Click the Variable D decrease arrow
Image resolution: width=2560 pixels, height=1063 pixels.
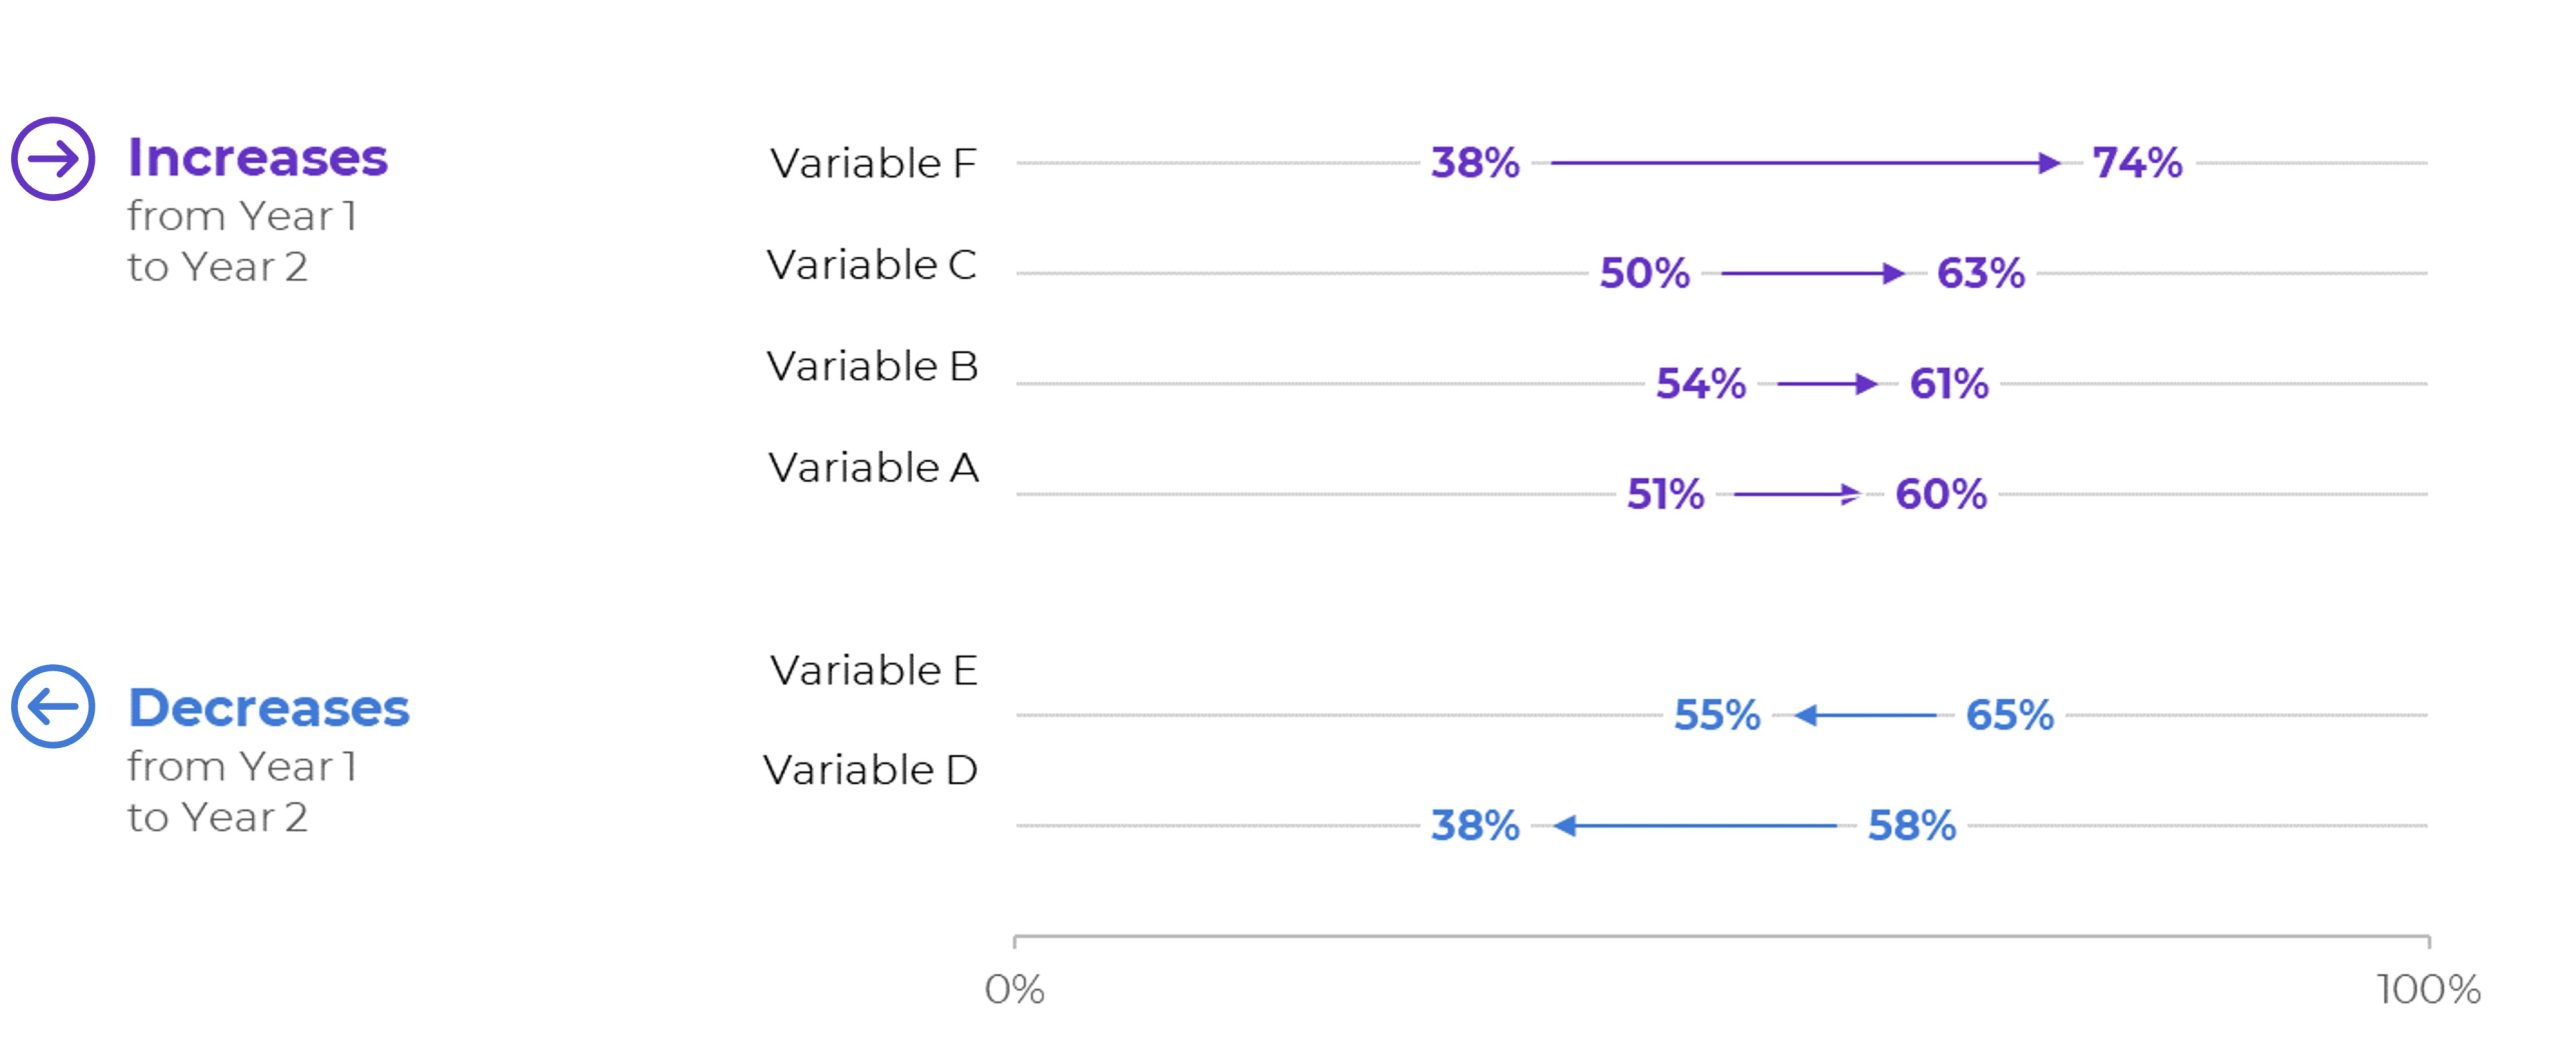click(1696, 826)
